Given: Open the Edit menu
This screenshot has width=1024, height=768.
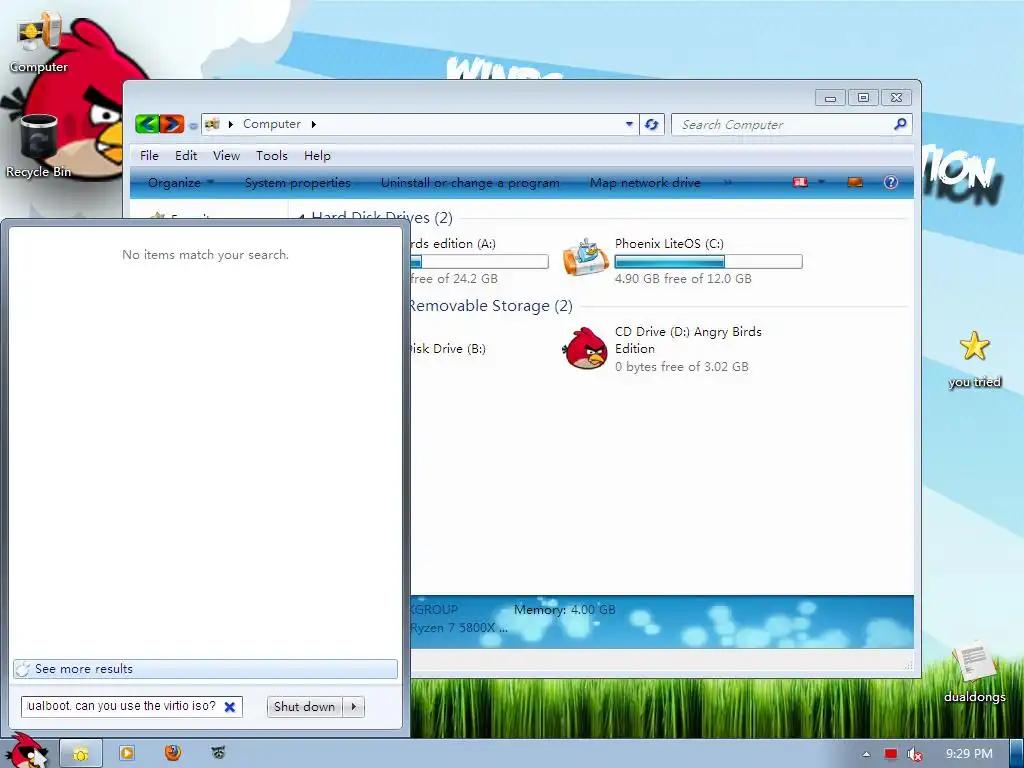Looking at the screenshot, I should [186, 155].
